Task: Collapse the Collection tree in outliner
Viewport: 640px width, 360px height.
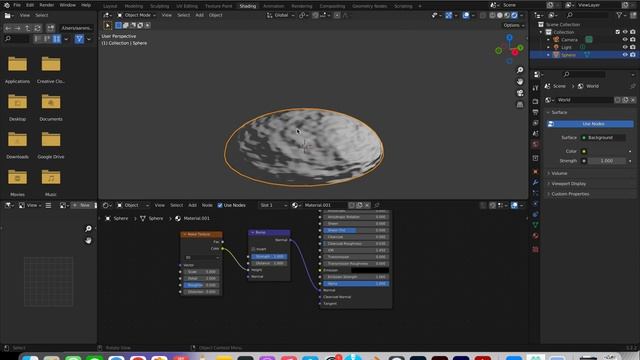Action: [541, 32]
